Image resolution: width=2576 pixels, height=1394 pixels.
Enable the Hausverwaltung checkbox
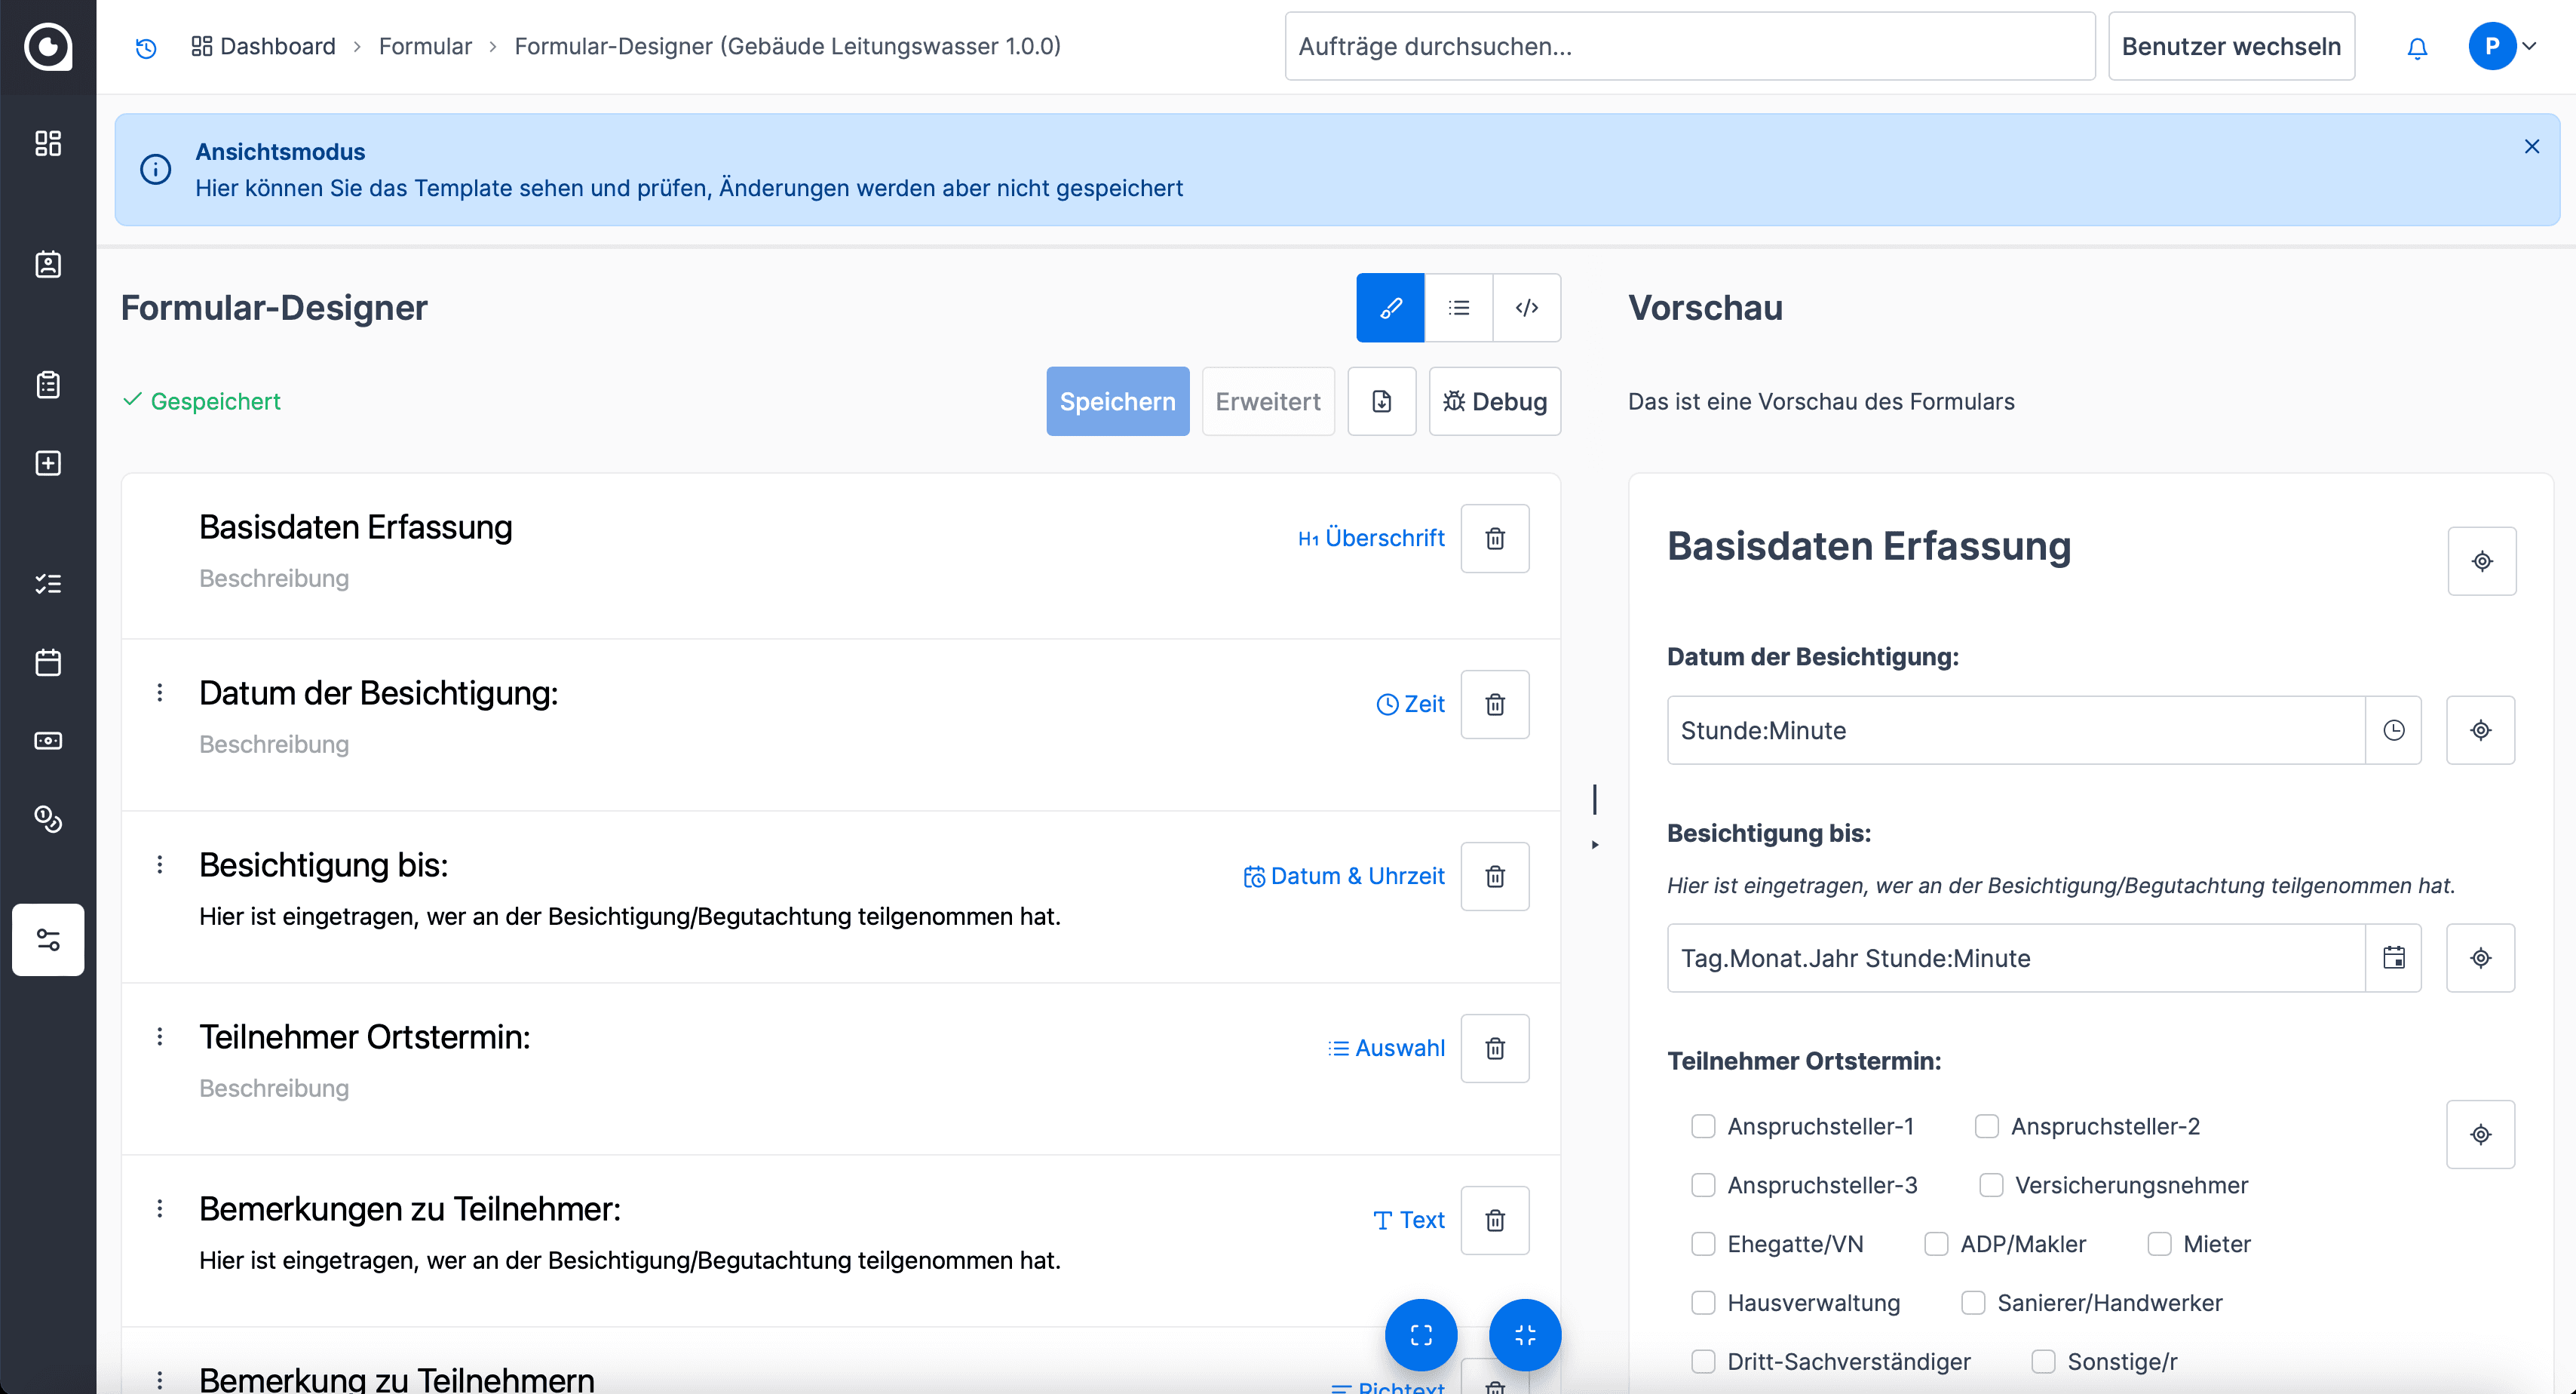point(1703,1303)
